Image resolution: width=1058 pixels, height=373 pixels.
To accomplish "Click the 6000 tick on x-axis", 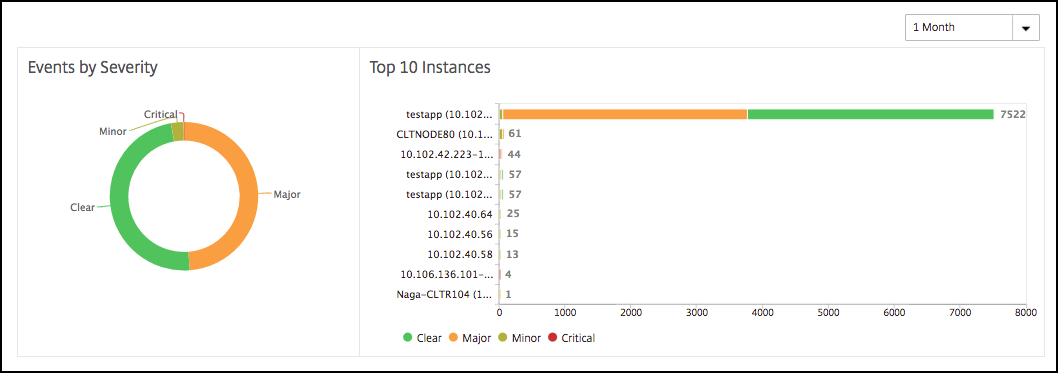I will pyautogui.click(x=893, y=312).
